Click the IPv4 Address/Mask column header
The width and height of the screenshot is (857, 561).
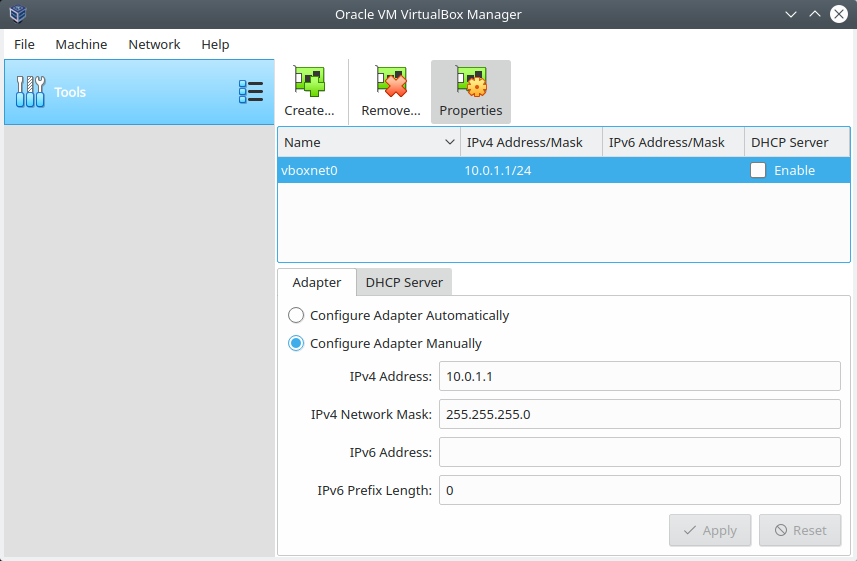[531, 142]
